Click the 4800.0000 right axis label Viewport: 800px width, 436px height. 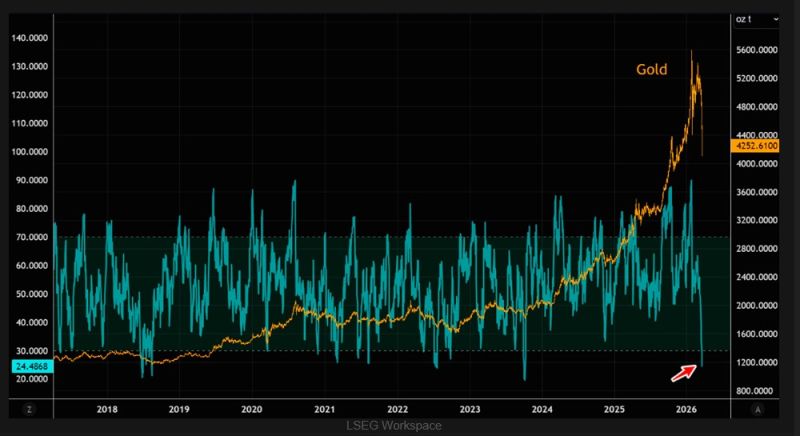click(x=757, y=107)
